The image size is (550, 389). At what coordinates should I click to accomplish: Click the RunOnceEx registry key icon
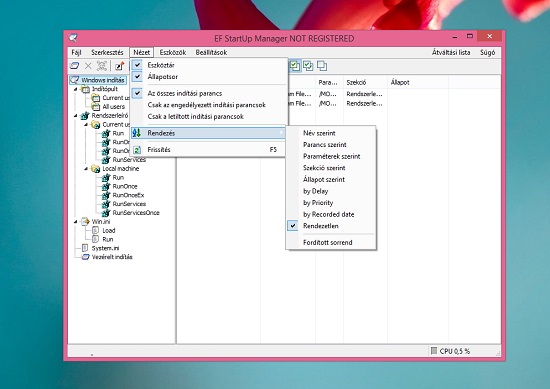(x=106, y=195)
